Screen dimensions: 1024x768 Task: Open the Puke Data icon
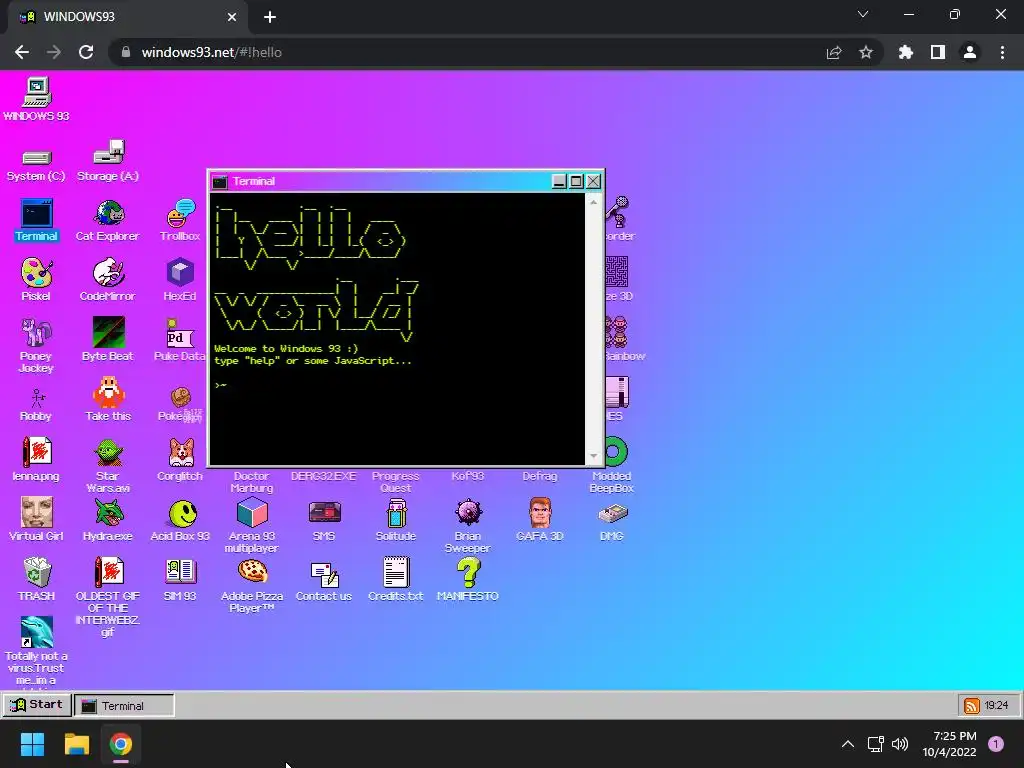point(179,334)
